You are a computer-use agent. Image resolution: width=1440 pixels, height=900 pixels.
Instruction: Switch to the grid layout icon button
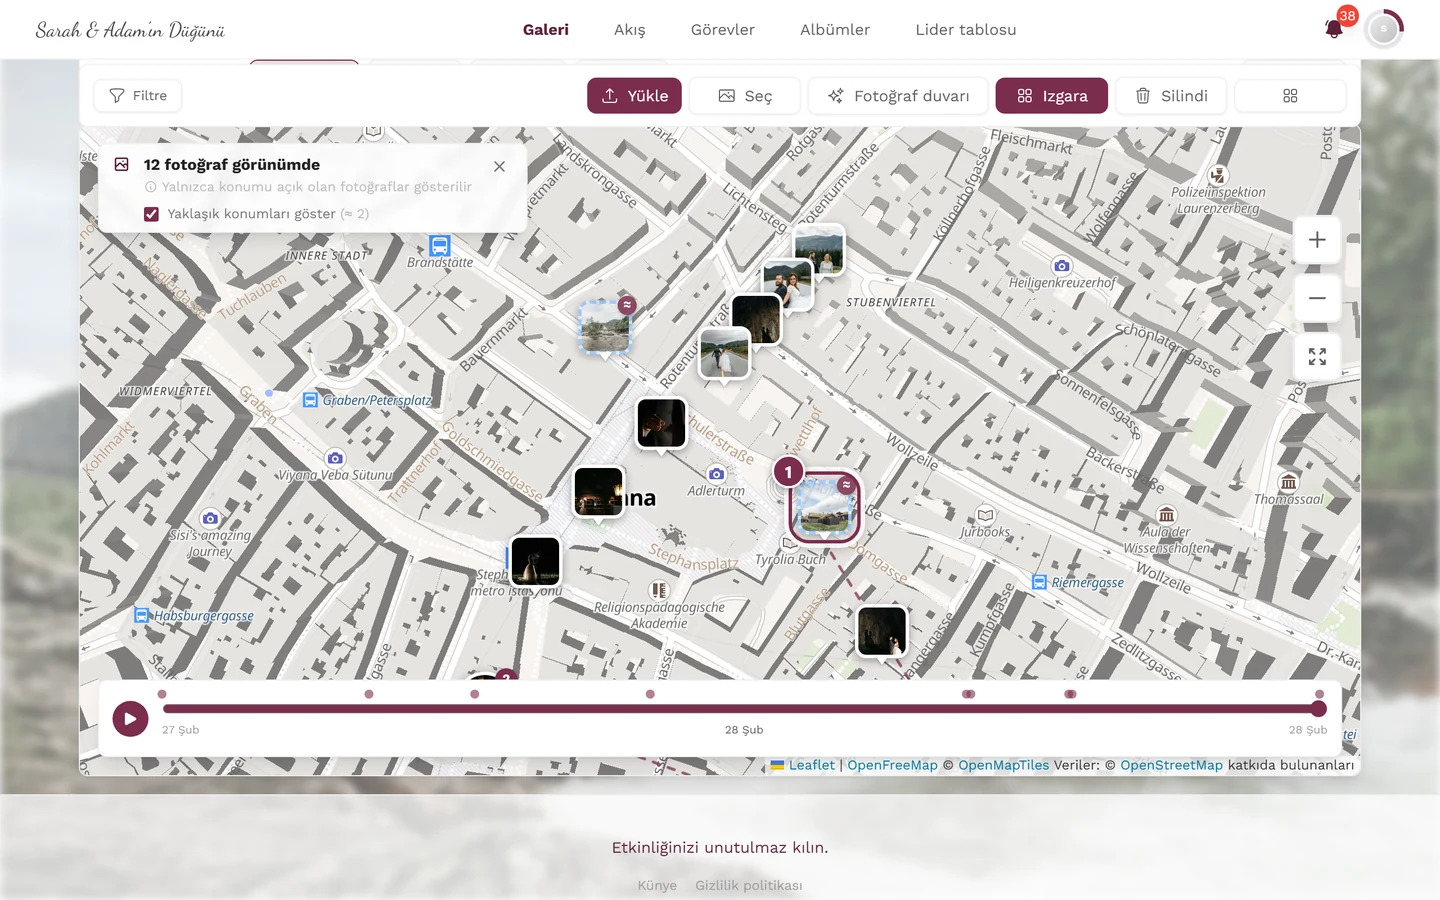coord(1290,96)
